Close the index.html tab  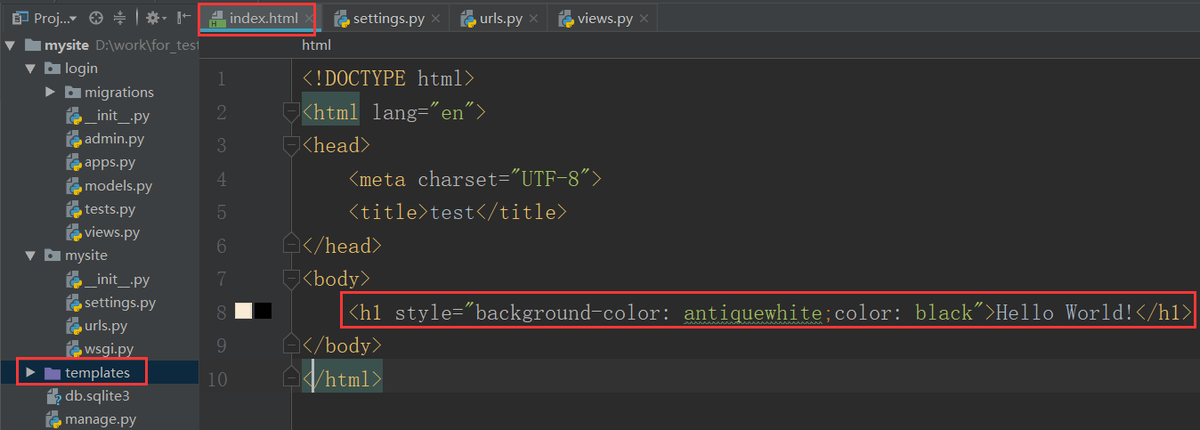tap(309, 18)
